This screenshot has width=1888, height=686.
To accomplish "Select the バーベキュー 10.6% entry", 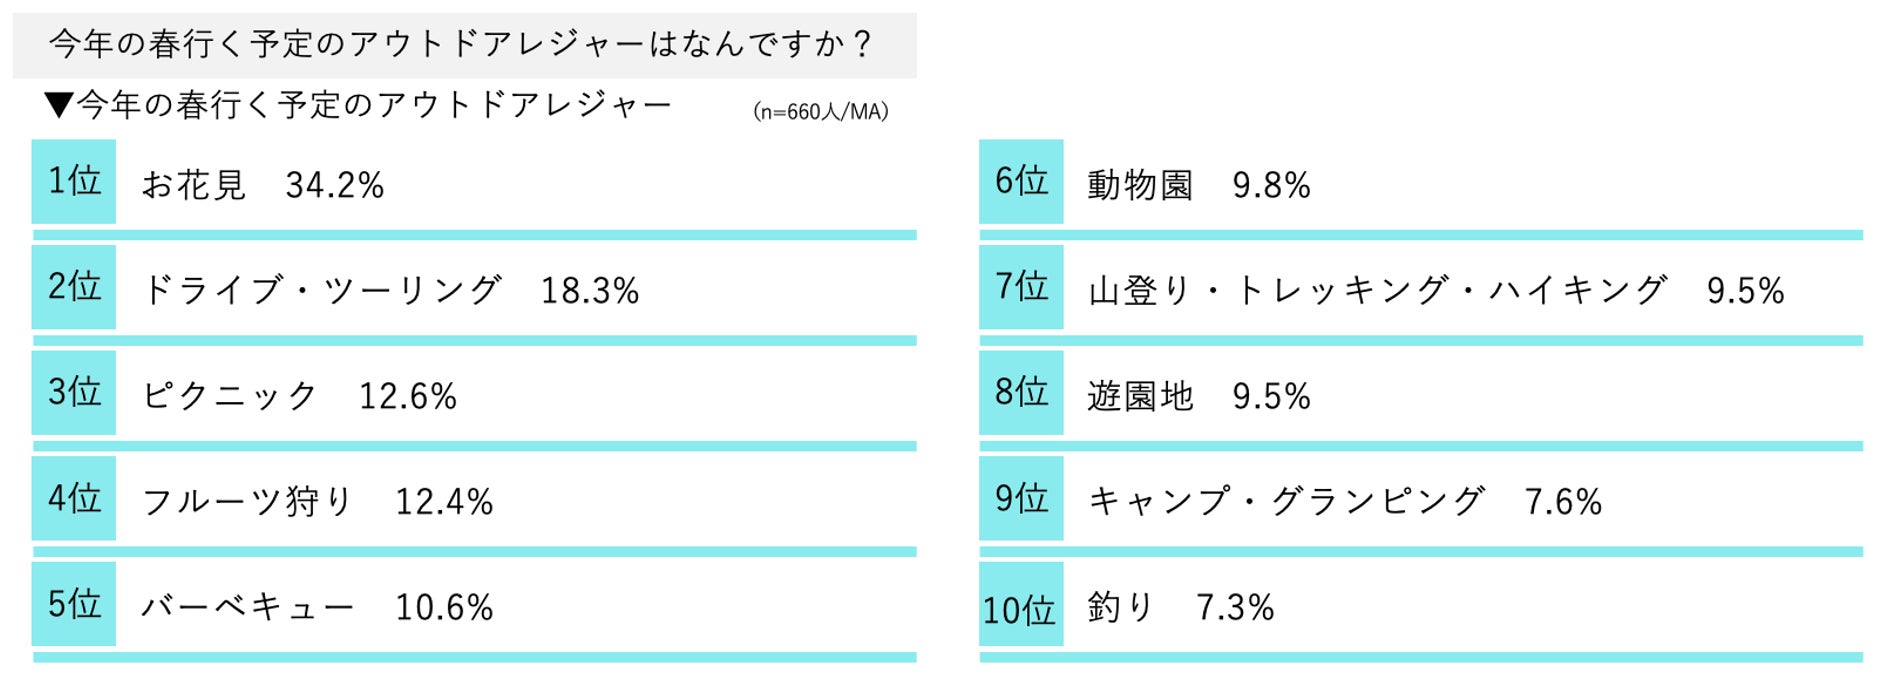I will [x=317, y=607].
